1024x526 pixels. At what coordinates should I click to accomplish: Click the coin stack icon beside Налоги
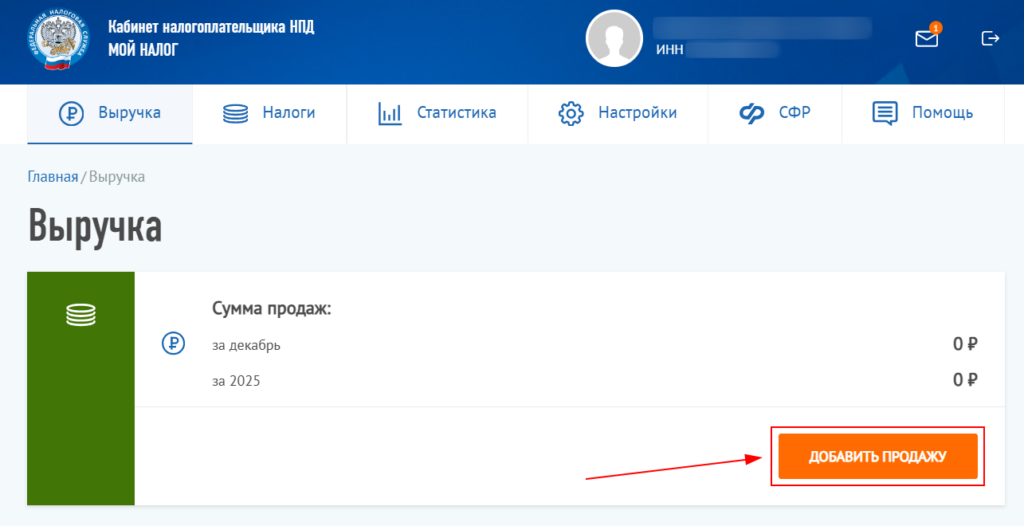[235, 113]
